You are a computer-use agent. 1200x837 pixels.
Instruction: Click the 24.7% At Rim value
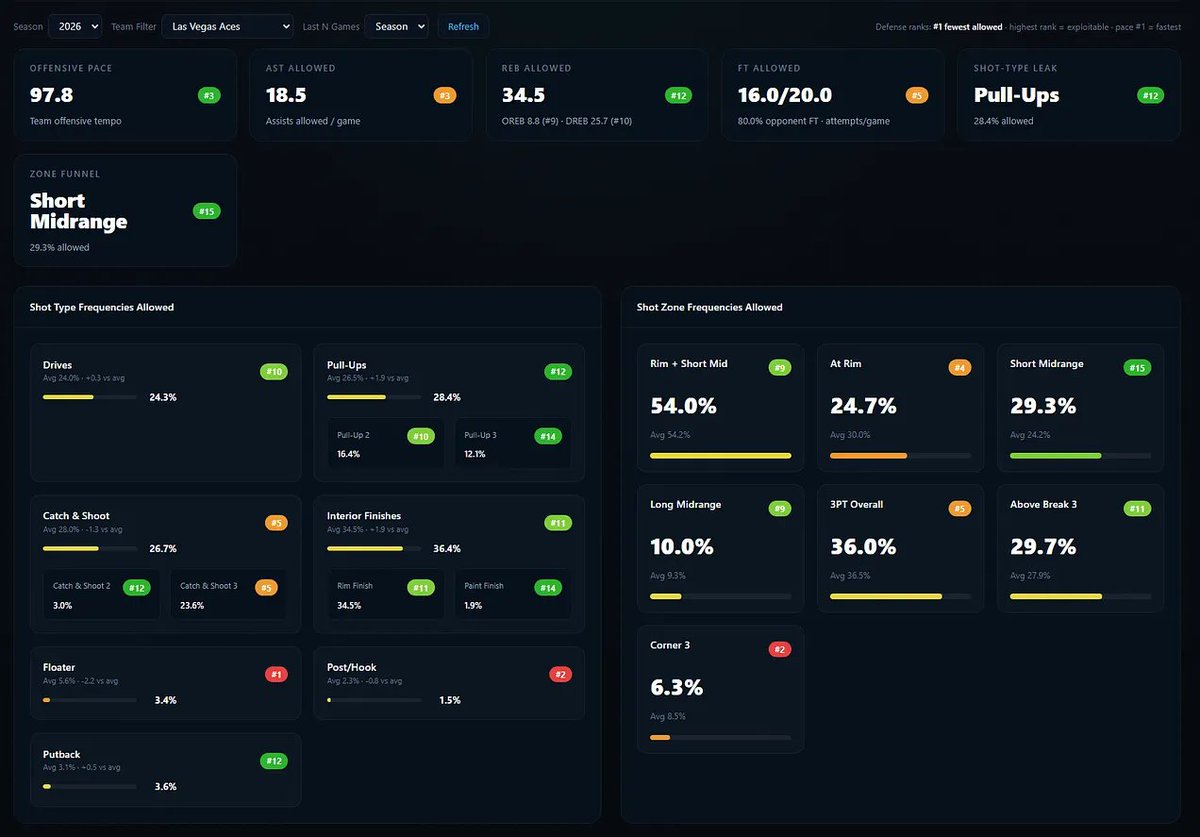pos(863,406)
